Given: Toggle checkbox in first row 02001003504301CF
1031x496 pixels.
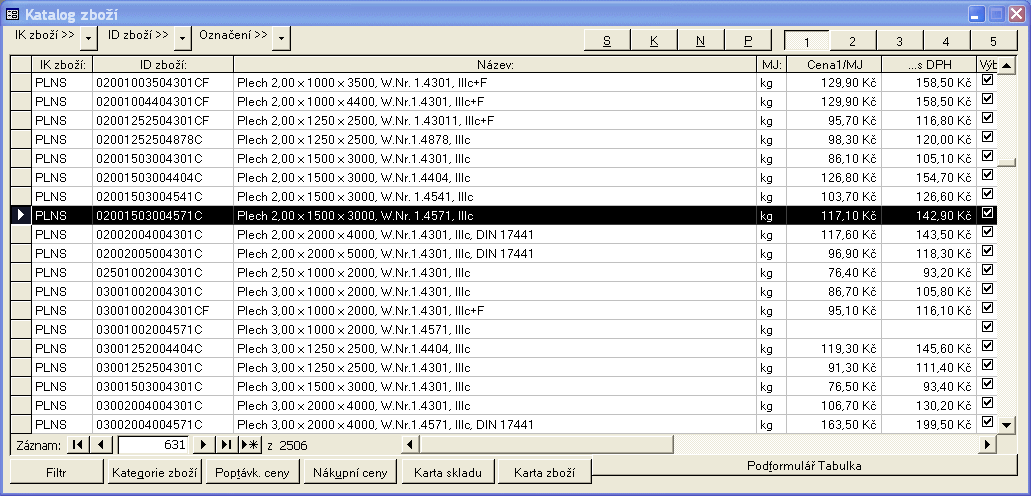Looking at the screenshot, I should pyautogui.click(x=988, y=81).
